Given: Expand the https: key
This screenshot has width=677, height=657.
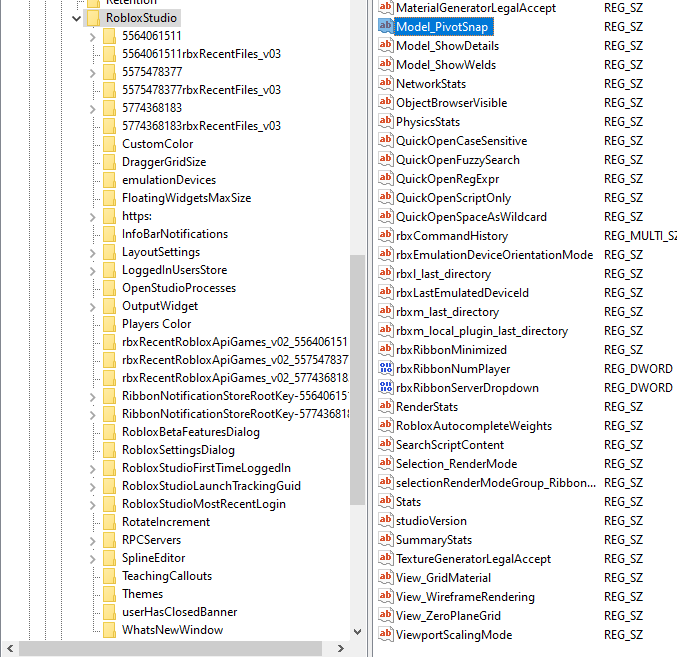Looking at the screenshot, I should click(92, 216).
